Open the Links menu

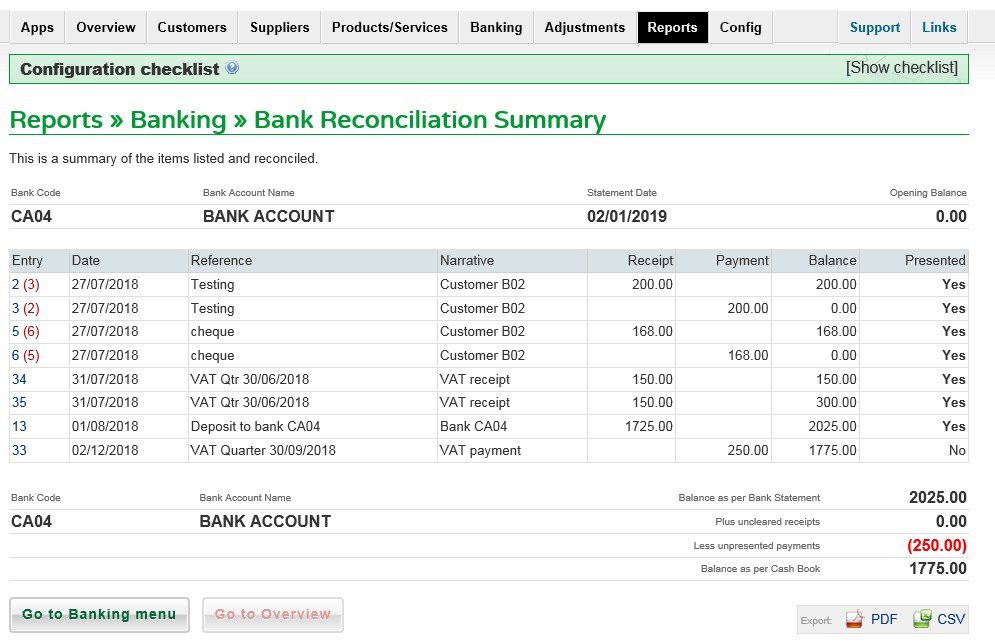(x=938, y=27)
